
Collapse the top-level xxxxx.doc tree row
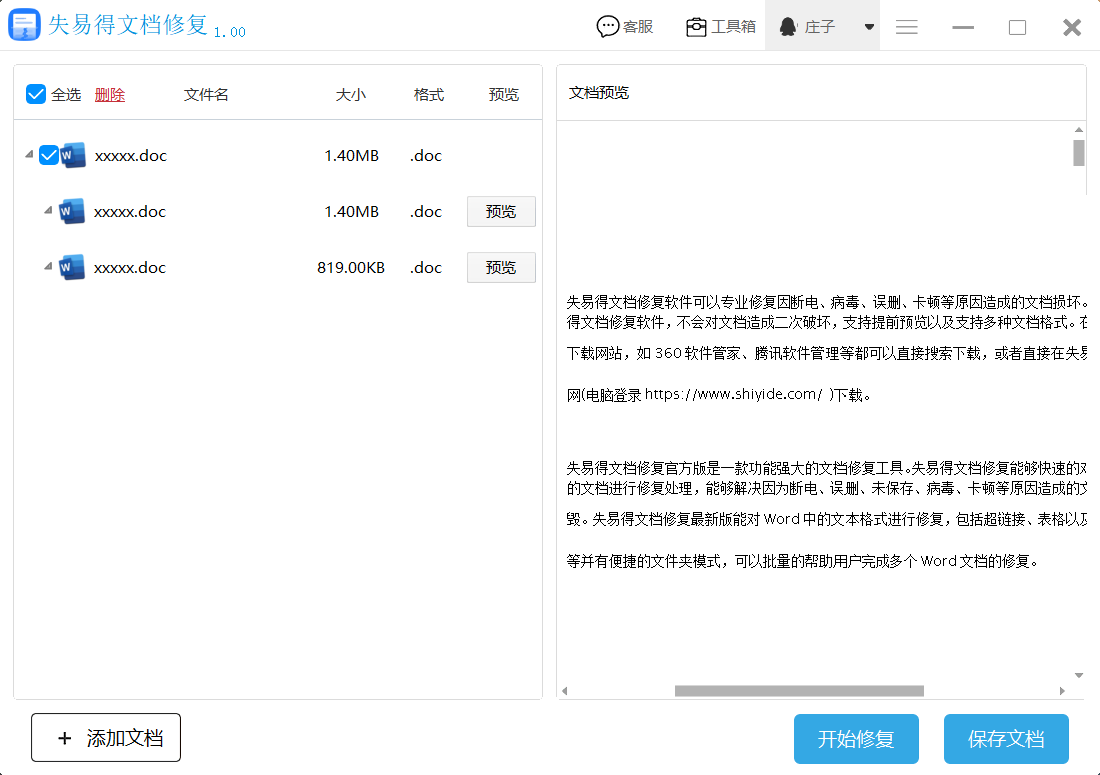[29, 154]
